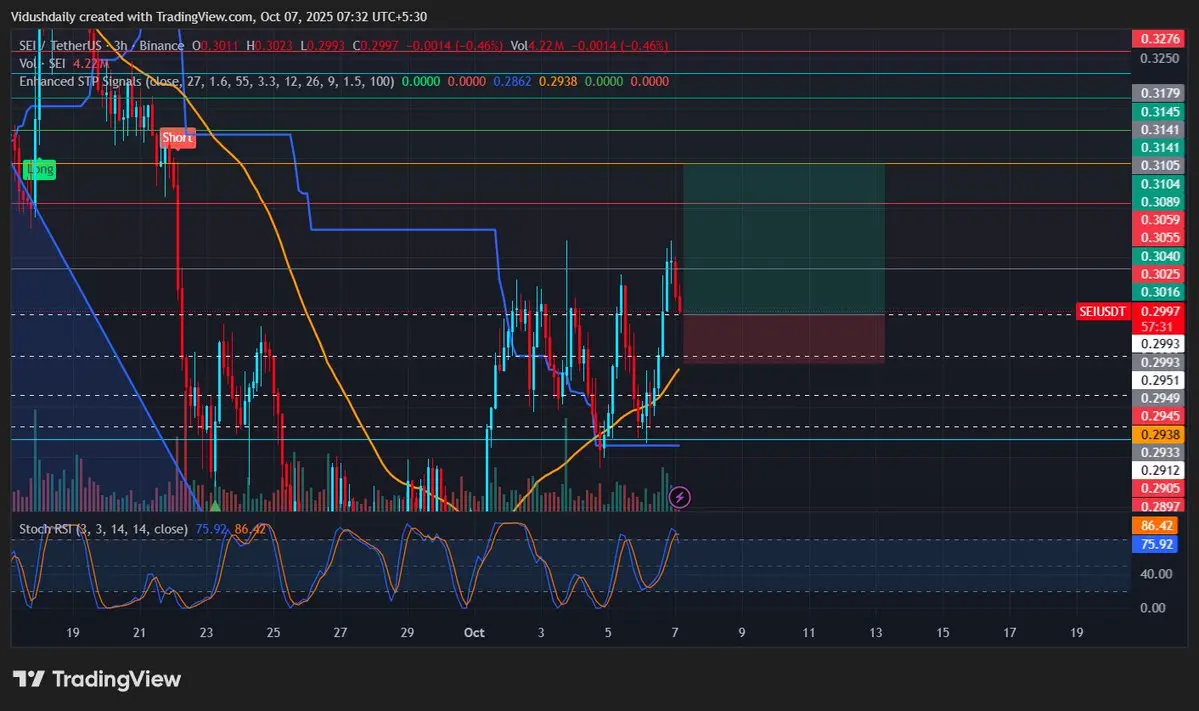
Task: Click the red 0.3025 price label
Action: pos(1159,274)
